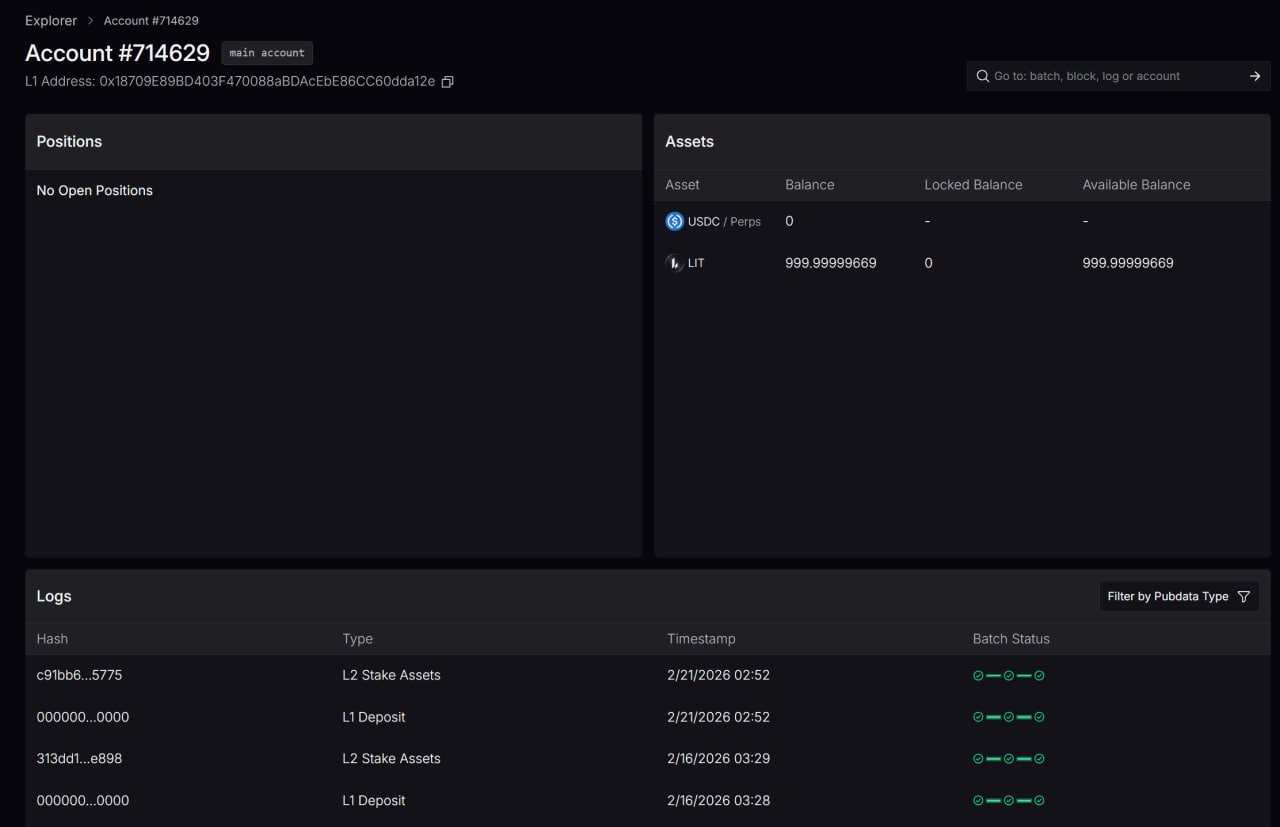Click batch status of latest L1 Deposit

[x=1008, y=717]
